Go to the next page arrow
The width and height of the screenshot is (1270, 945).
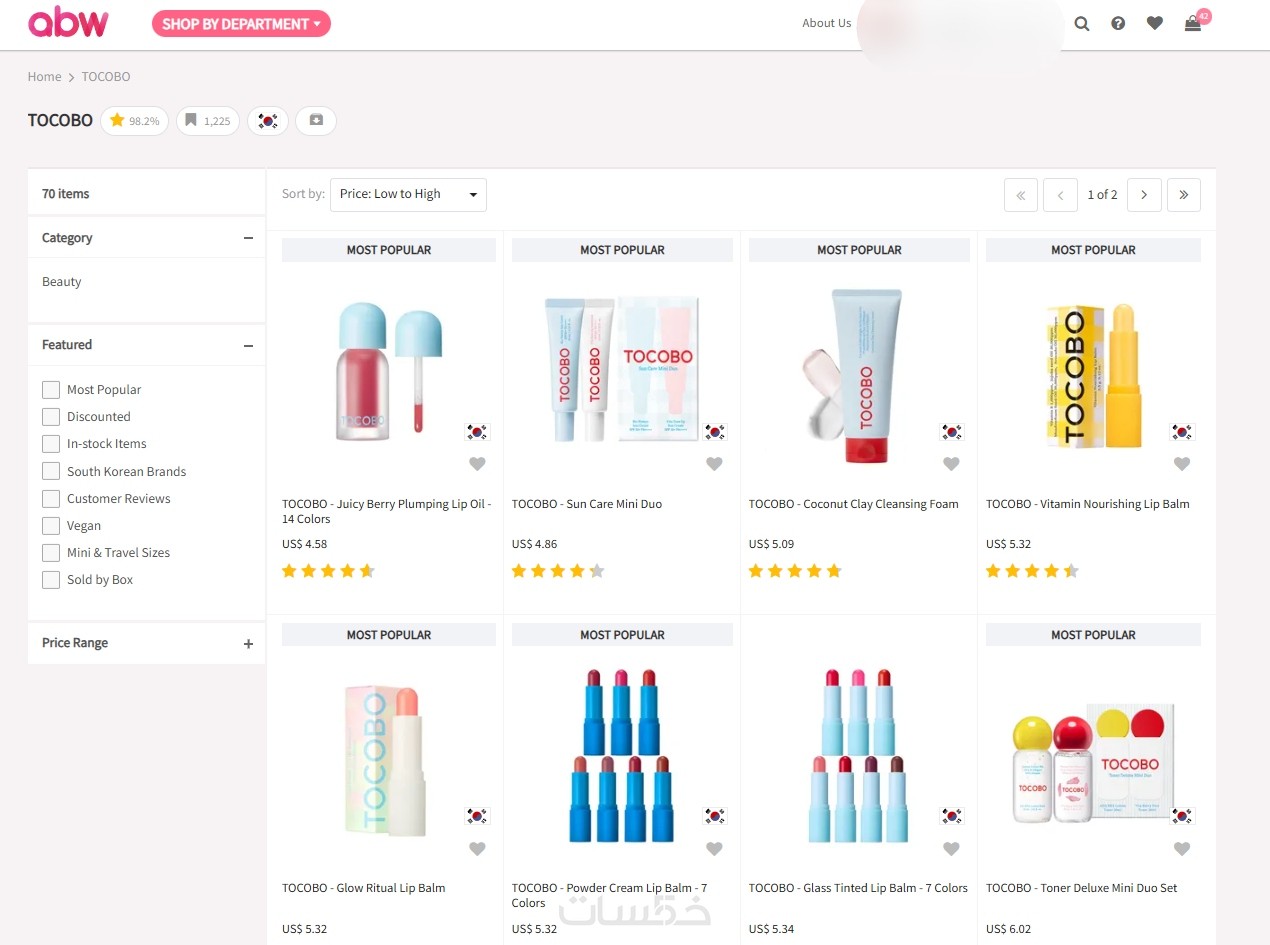pos(1144,195)
